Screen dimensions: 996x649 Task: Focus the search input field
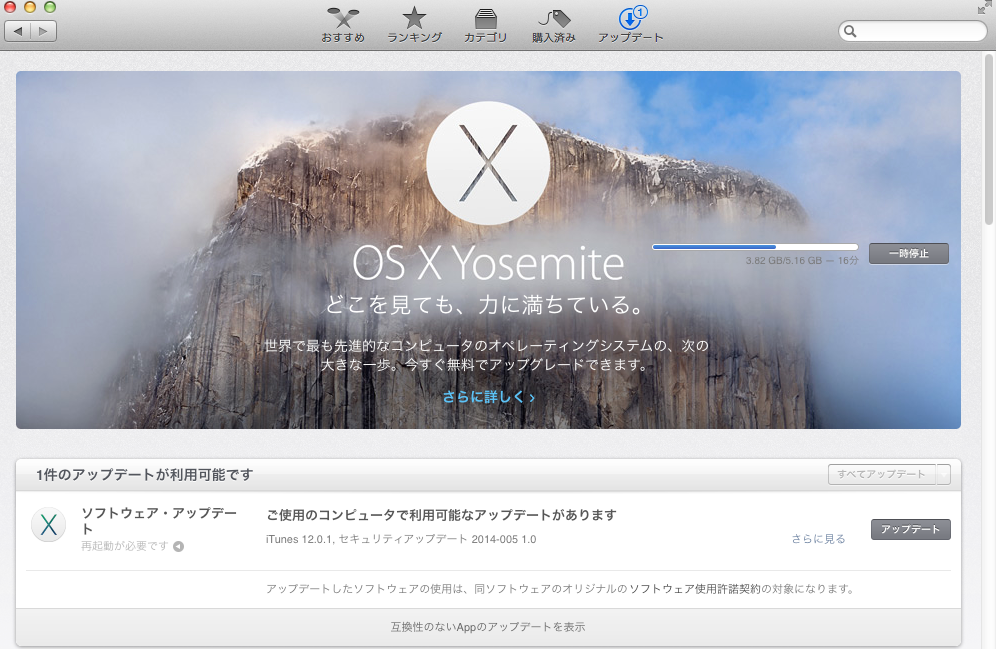pos(913,31)
